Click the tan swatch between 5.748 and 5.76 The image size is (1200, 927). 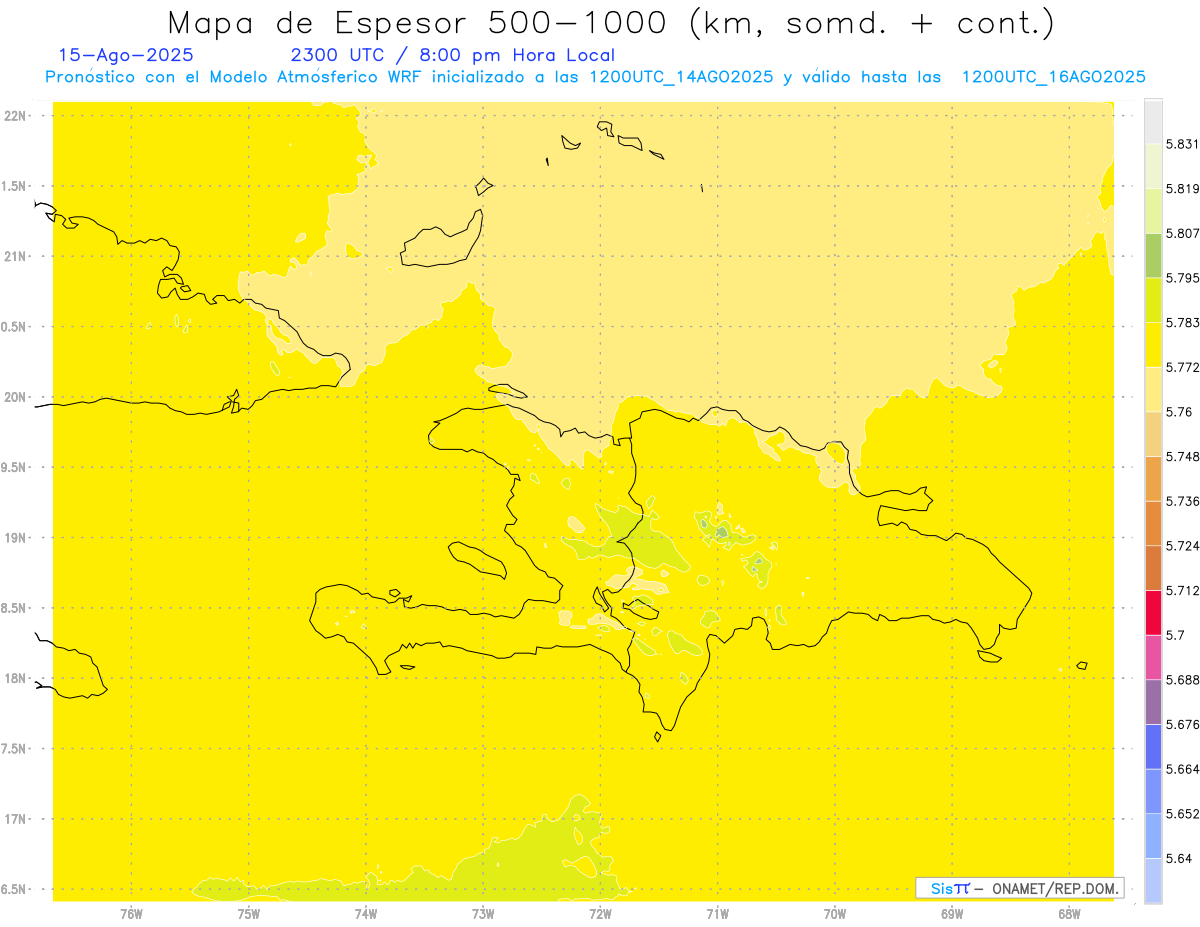[1153, 434]
